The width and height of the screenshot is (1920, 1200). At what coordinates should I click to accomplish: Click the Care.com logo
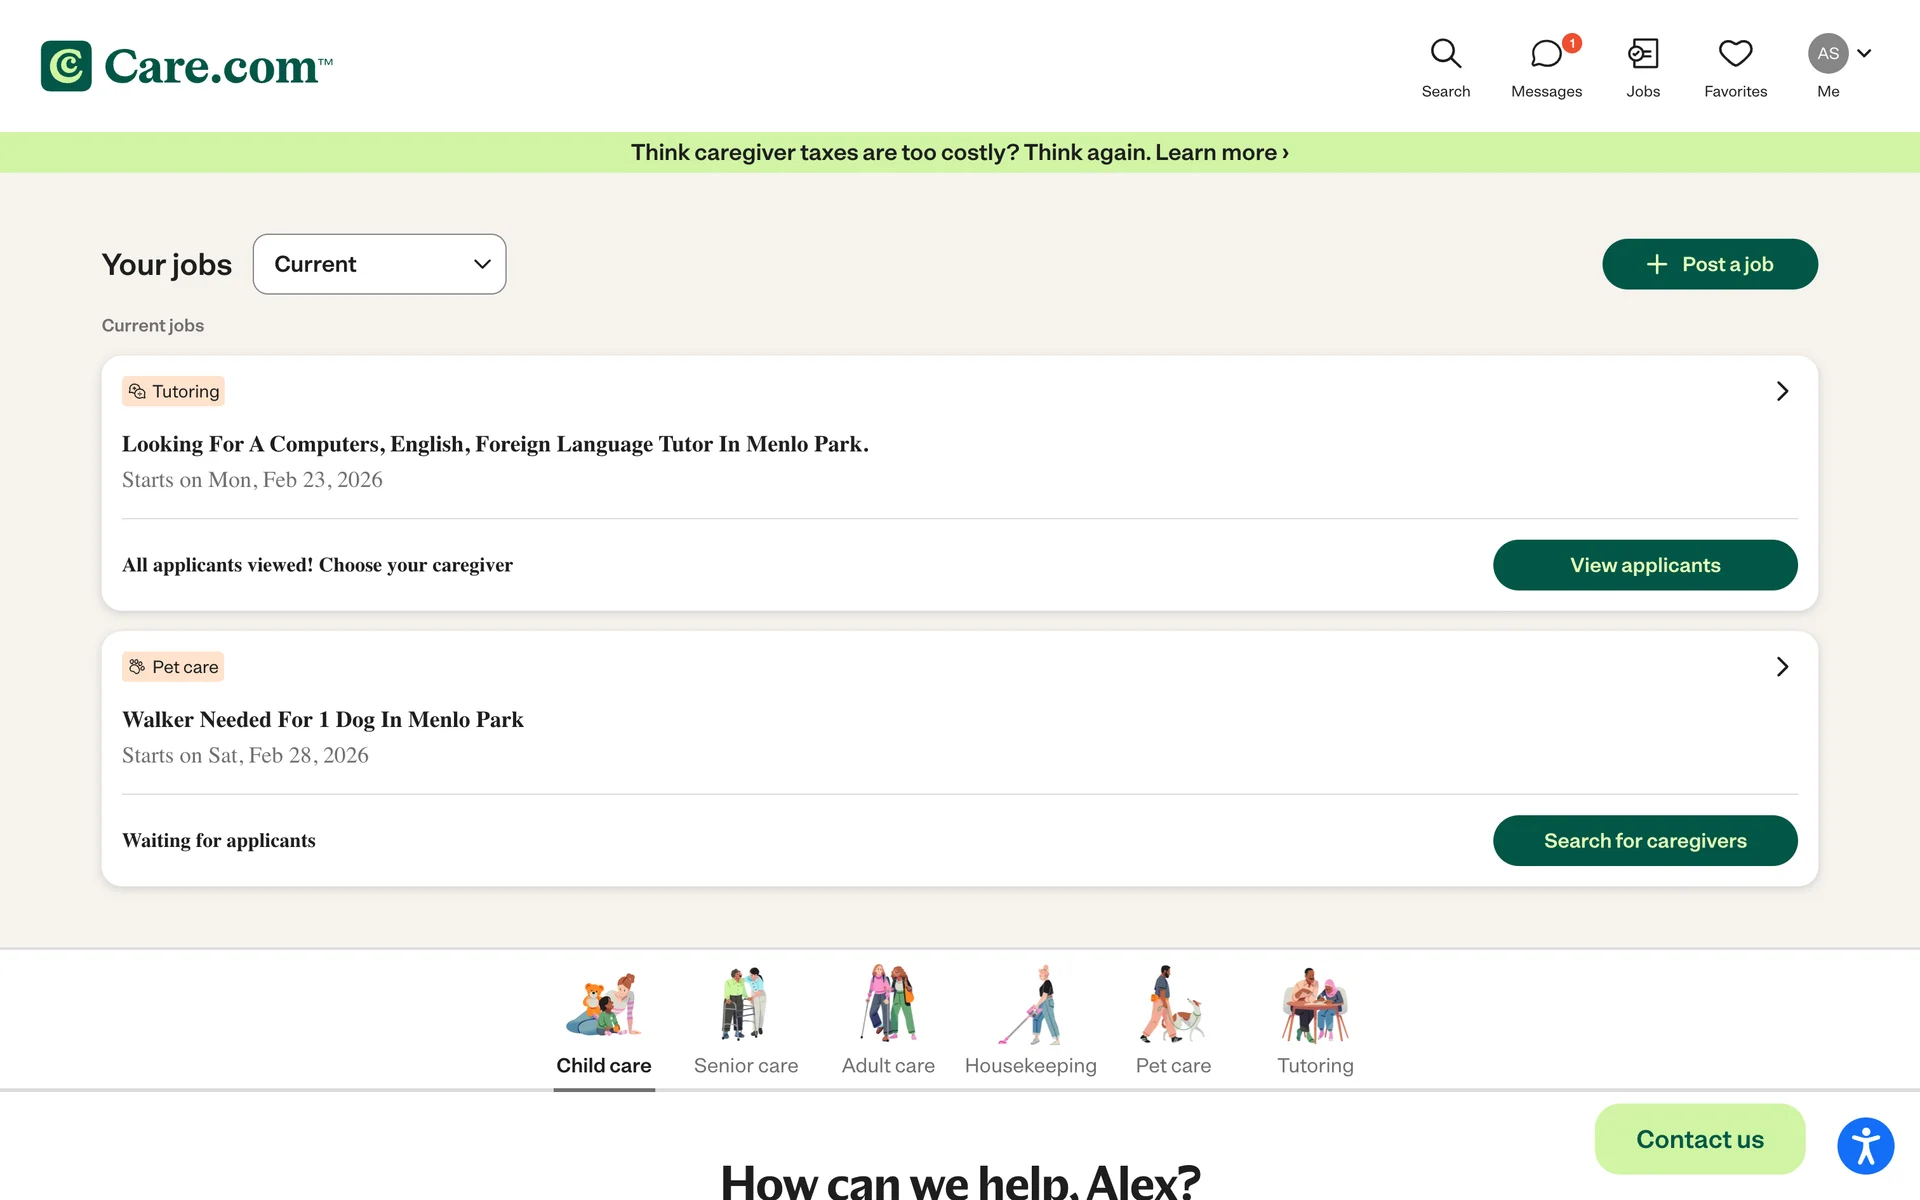click(187, 66)
